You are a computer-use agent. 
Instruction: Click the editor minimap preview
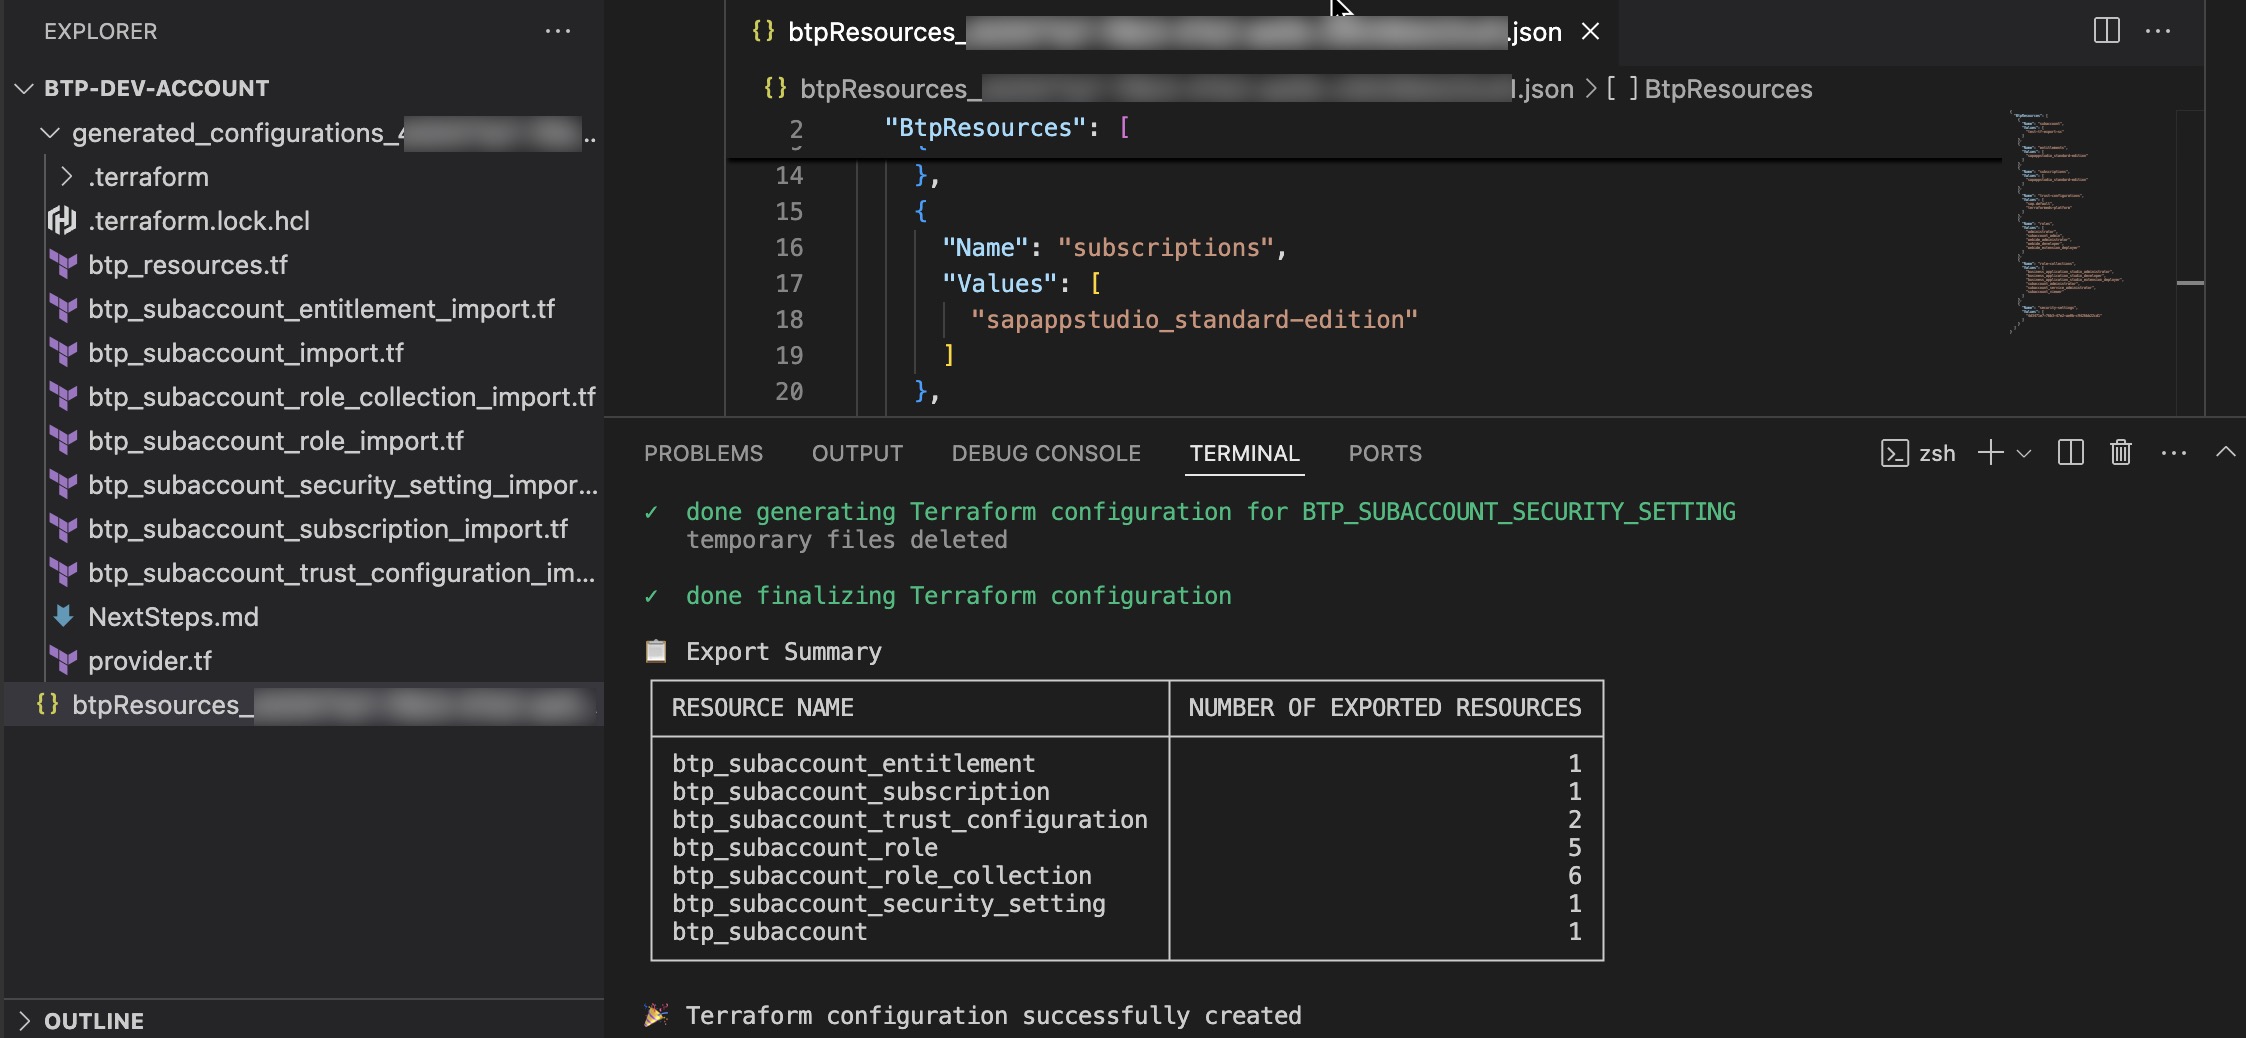2065,222
